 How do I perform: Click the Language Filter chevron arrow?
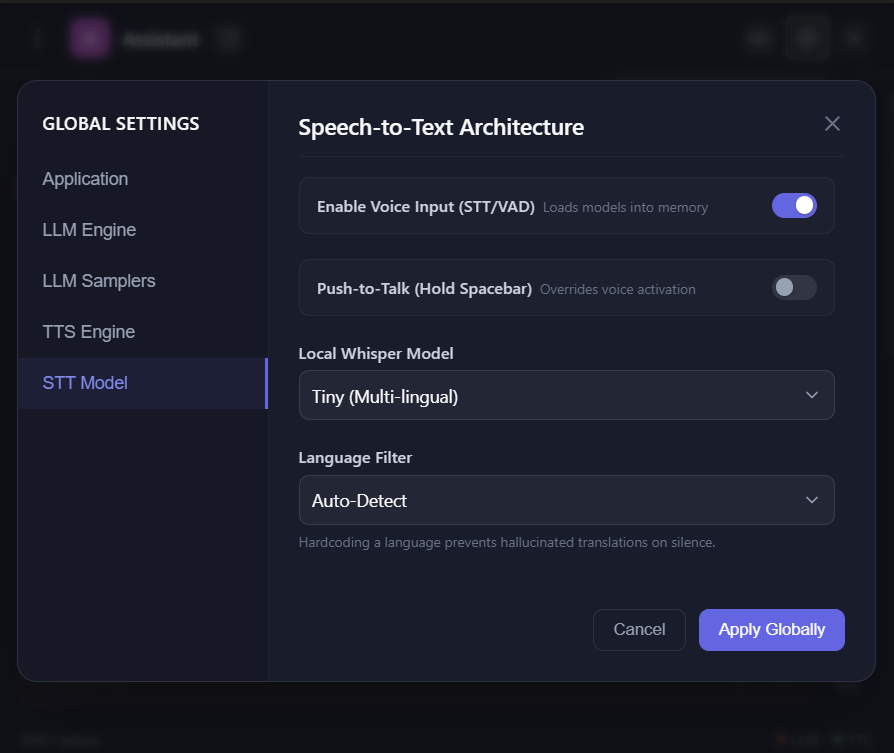click(x=812, y=500)
